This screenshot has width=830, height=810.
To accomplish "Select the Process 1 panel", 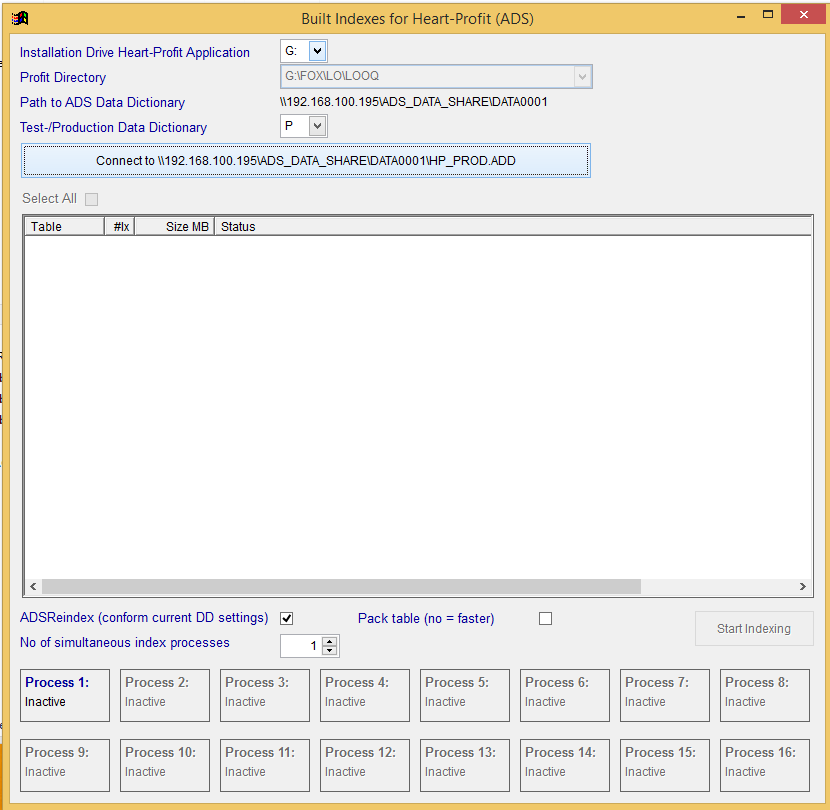I will [x=65, y=695].
